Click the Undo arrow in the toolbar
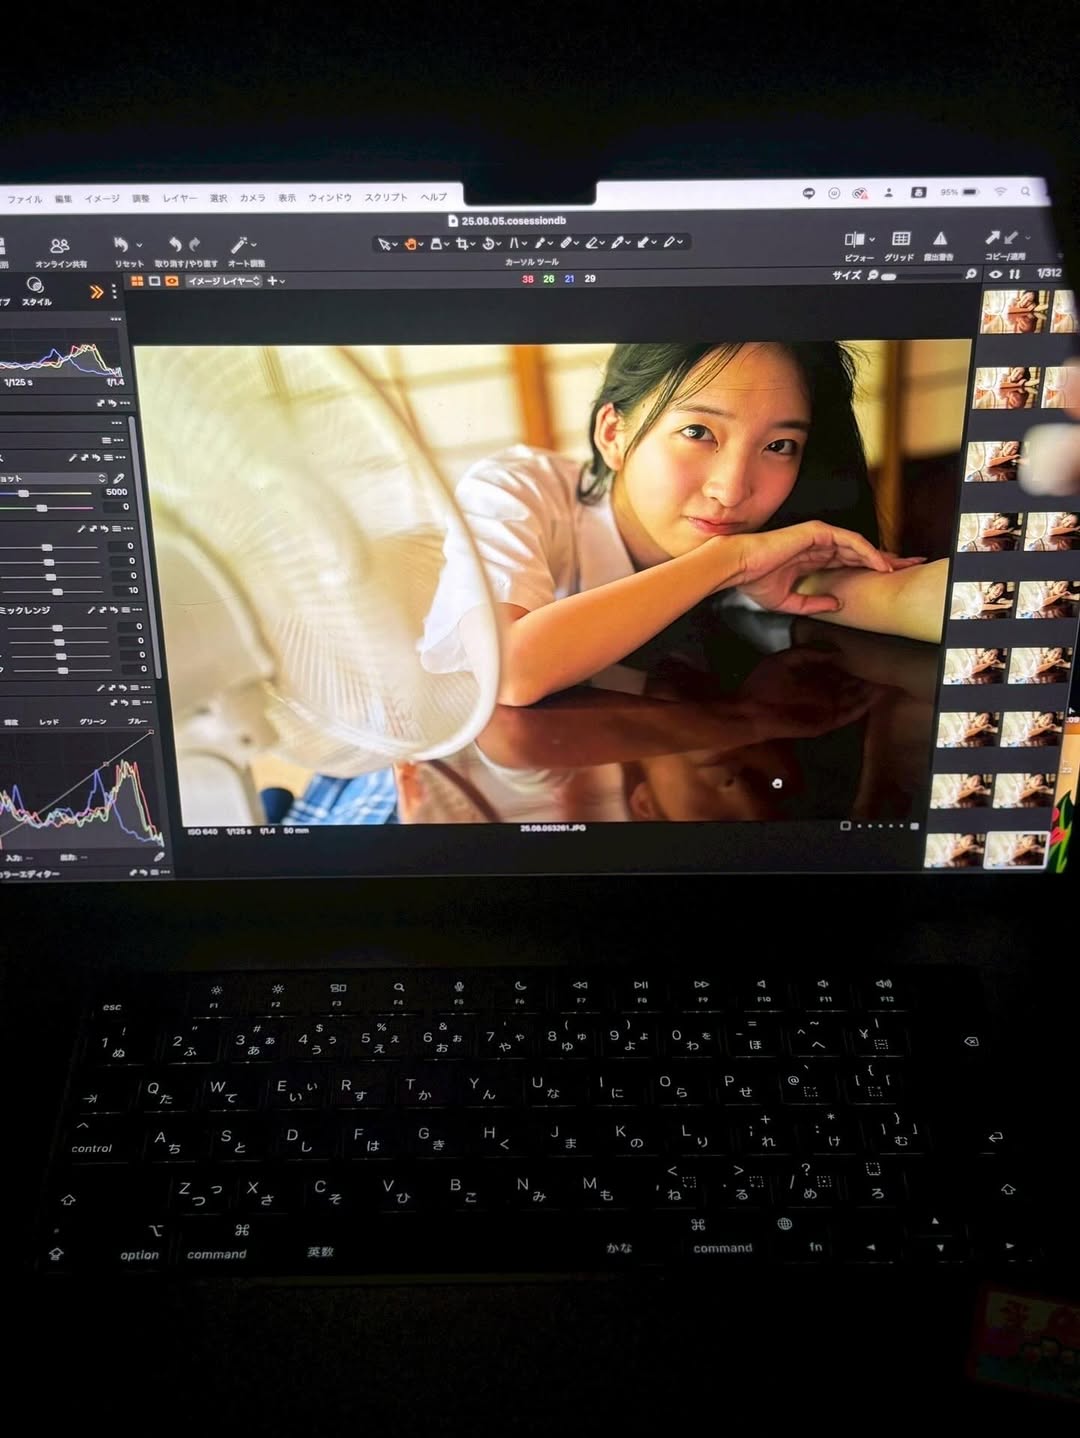Viewport: 1080px width, 1438px height. 175,244
